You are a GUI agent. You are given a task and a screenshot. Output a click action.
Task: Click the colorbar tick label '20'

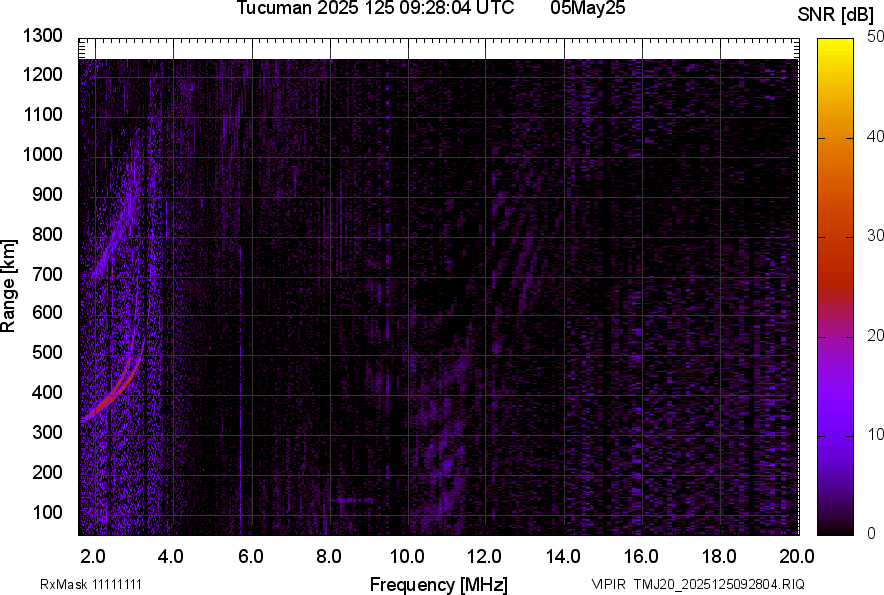876,336
